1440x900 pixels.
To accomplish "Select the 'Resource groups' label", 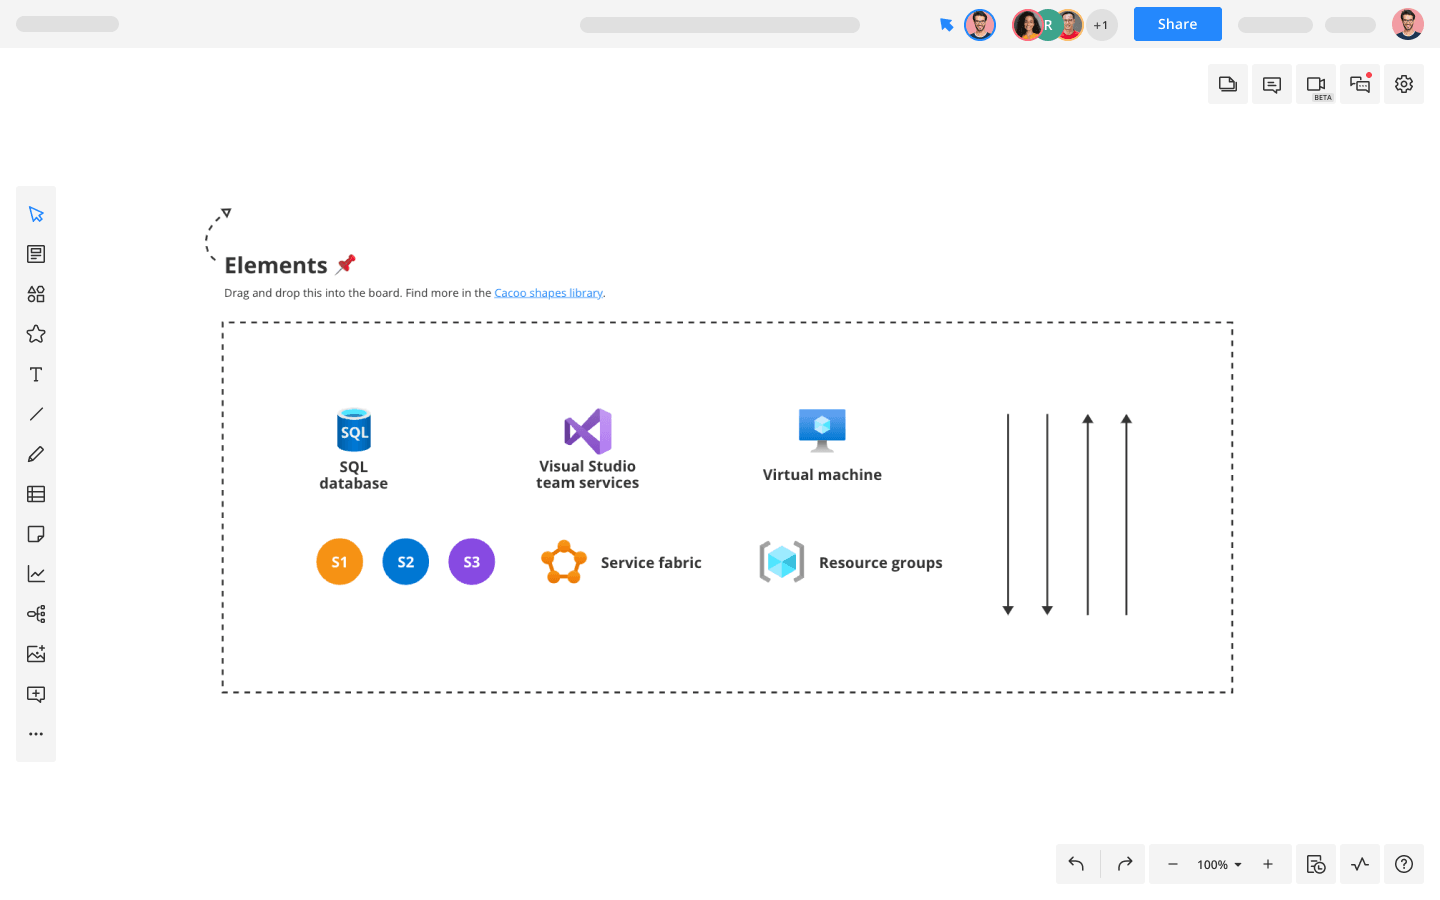I will tap(881, 563).
